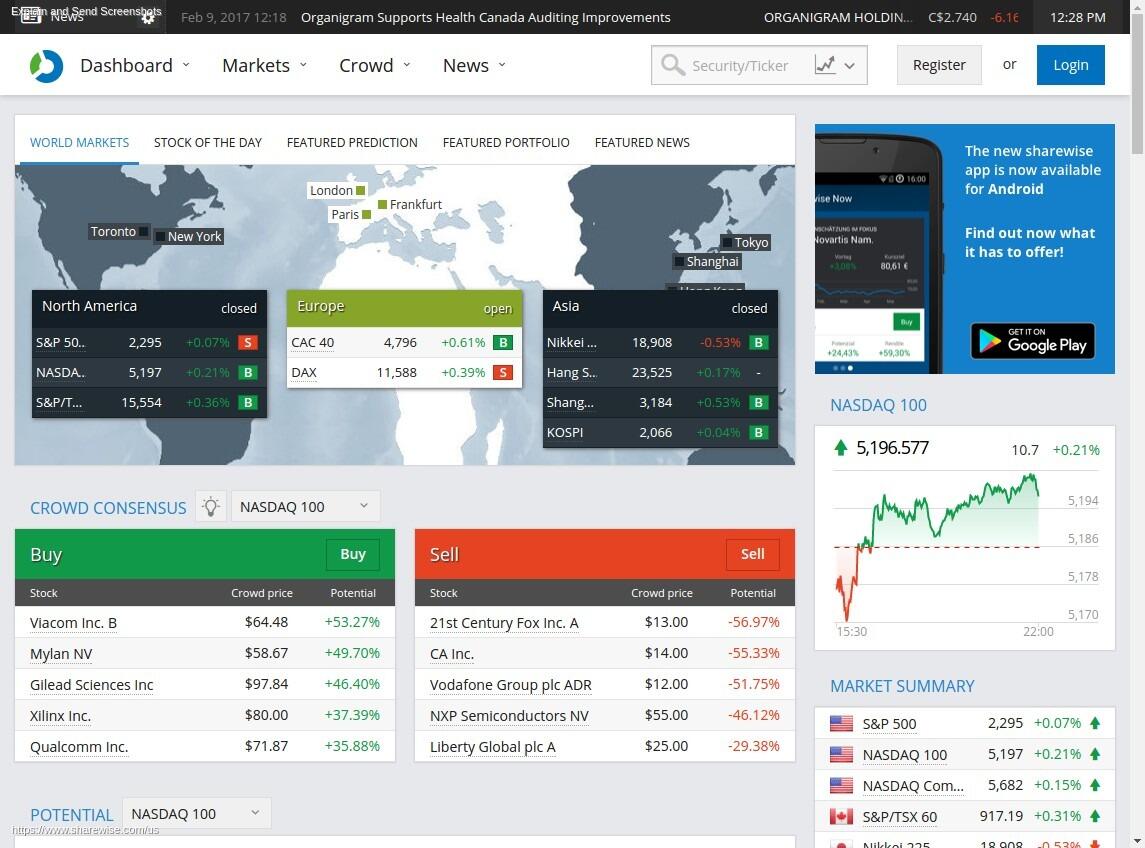This screenshot has height=848, width=1145.
Task: Click the Login button
Action: point(1071,65)
